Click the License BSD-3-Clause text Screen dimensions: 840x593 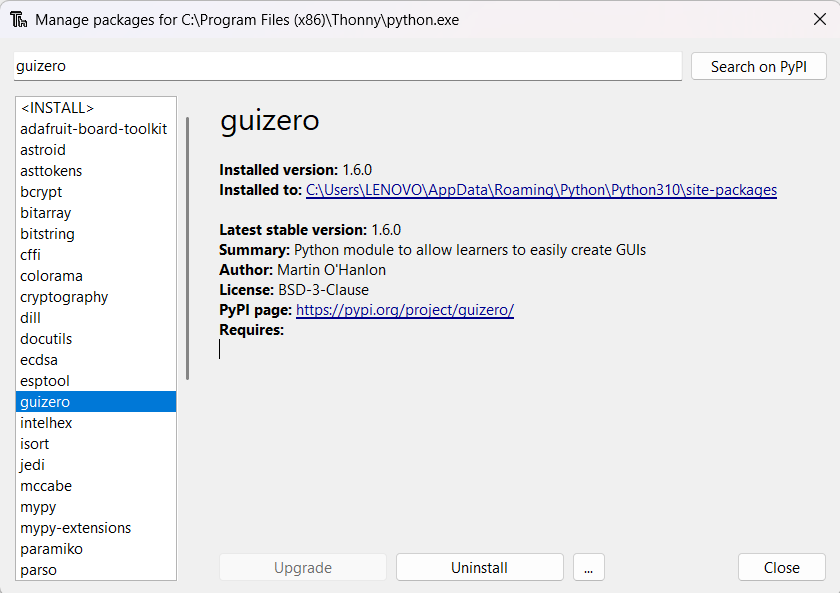pos(294,290)
